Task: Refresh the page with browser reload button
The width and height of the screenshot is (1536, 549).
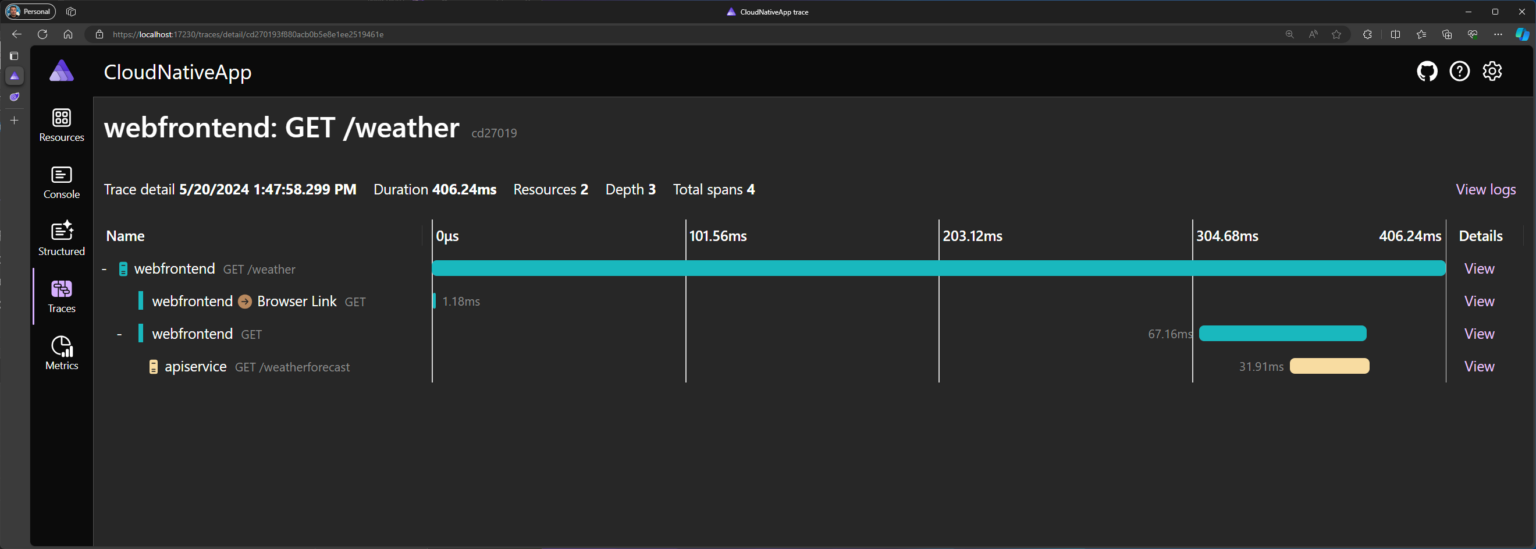Action: click(43, 34)
